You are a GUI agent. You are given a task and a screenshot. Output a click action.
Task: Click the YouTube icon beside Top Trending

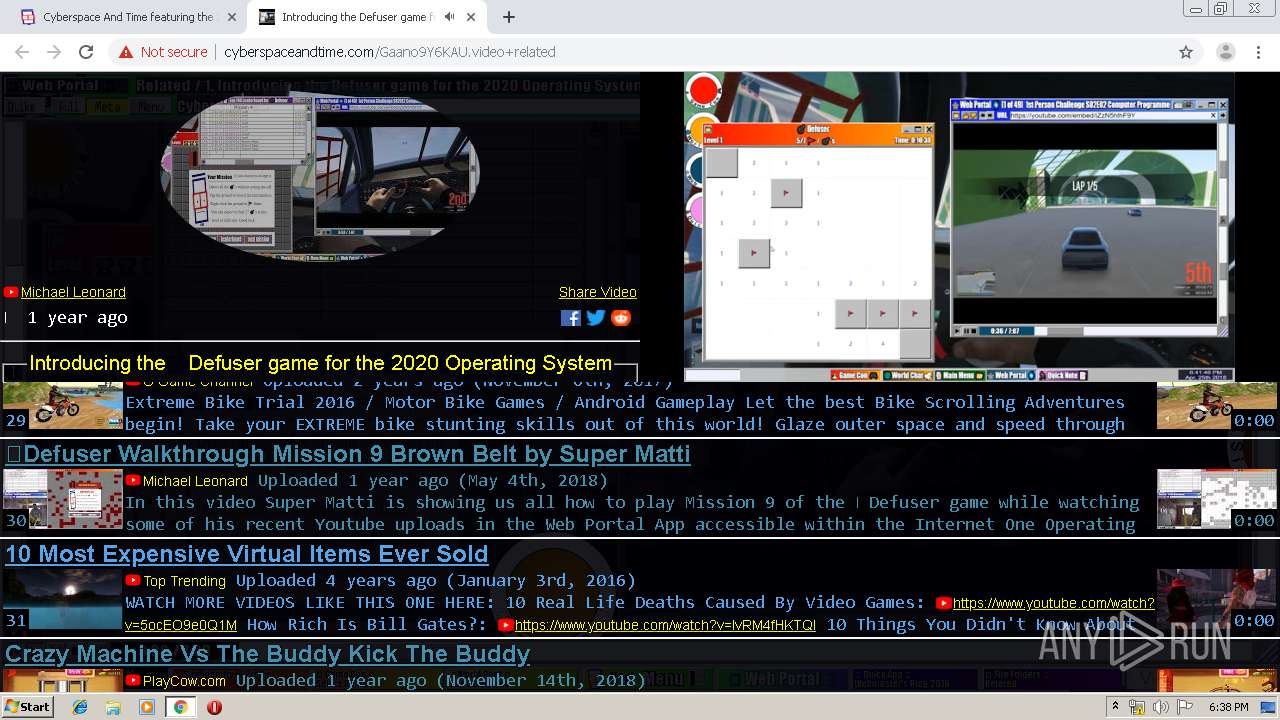(x=133, y=581)
